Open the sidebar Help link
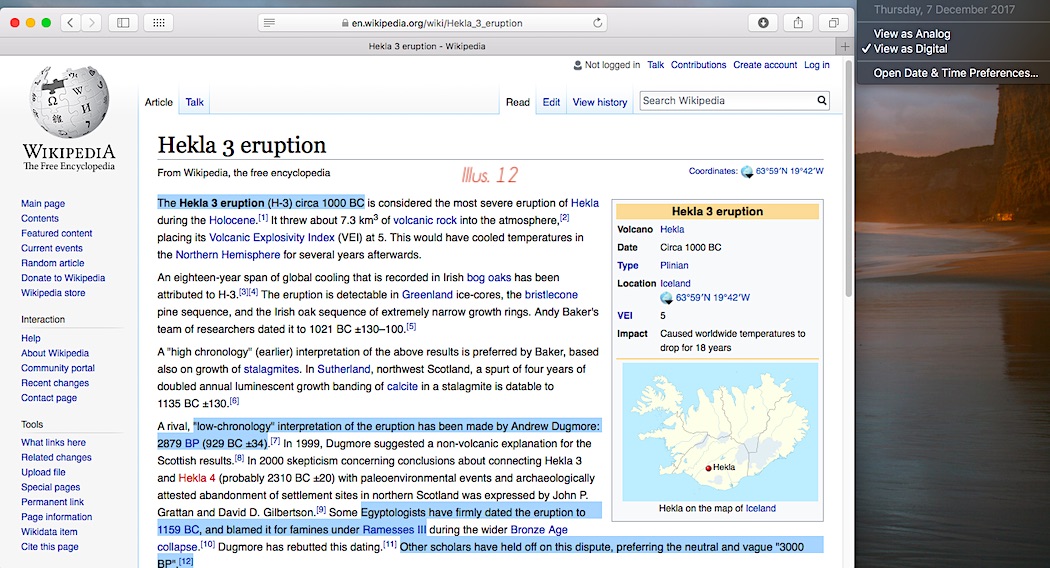Viewport: 1050px width, 568px height. pyautogui.click(x=30, y=338)
